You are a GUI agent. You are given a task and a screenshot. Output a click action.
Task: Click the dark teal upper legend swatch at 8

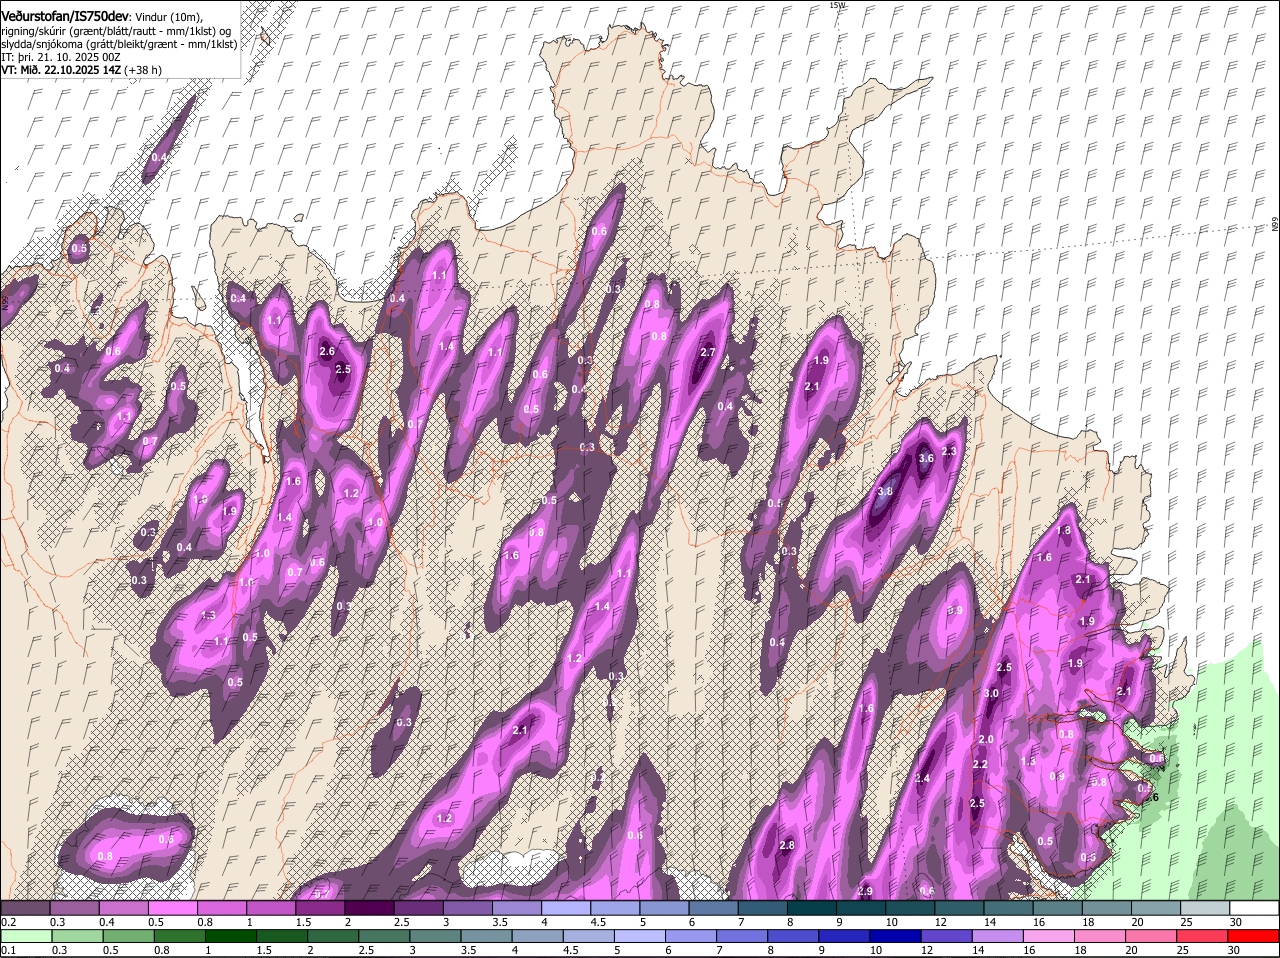pos(813,908)
